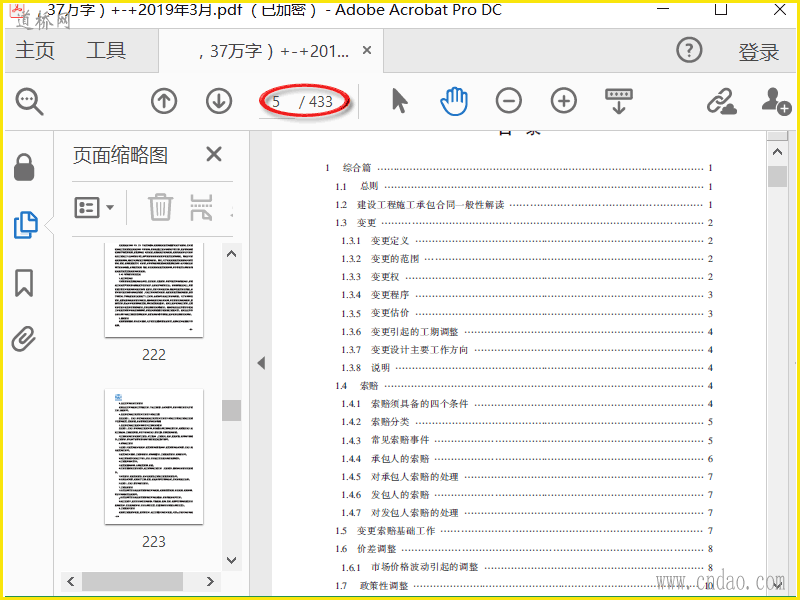
Task: Go to previous page with up arrow
Action: (x=164, y=101)
